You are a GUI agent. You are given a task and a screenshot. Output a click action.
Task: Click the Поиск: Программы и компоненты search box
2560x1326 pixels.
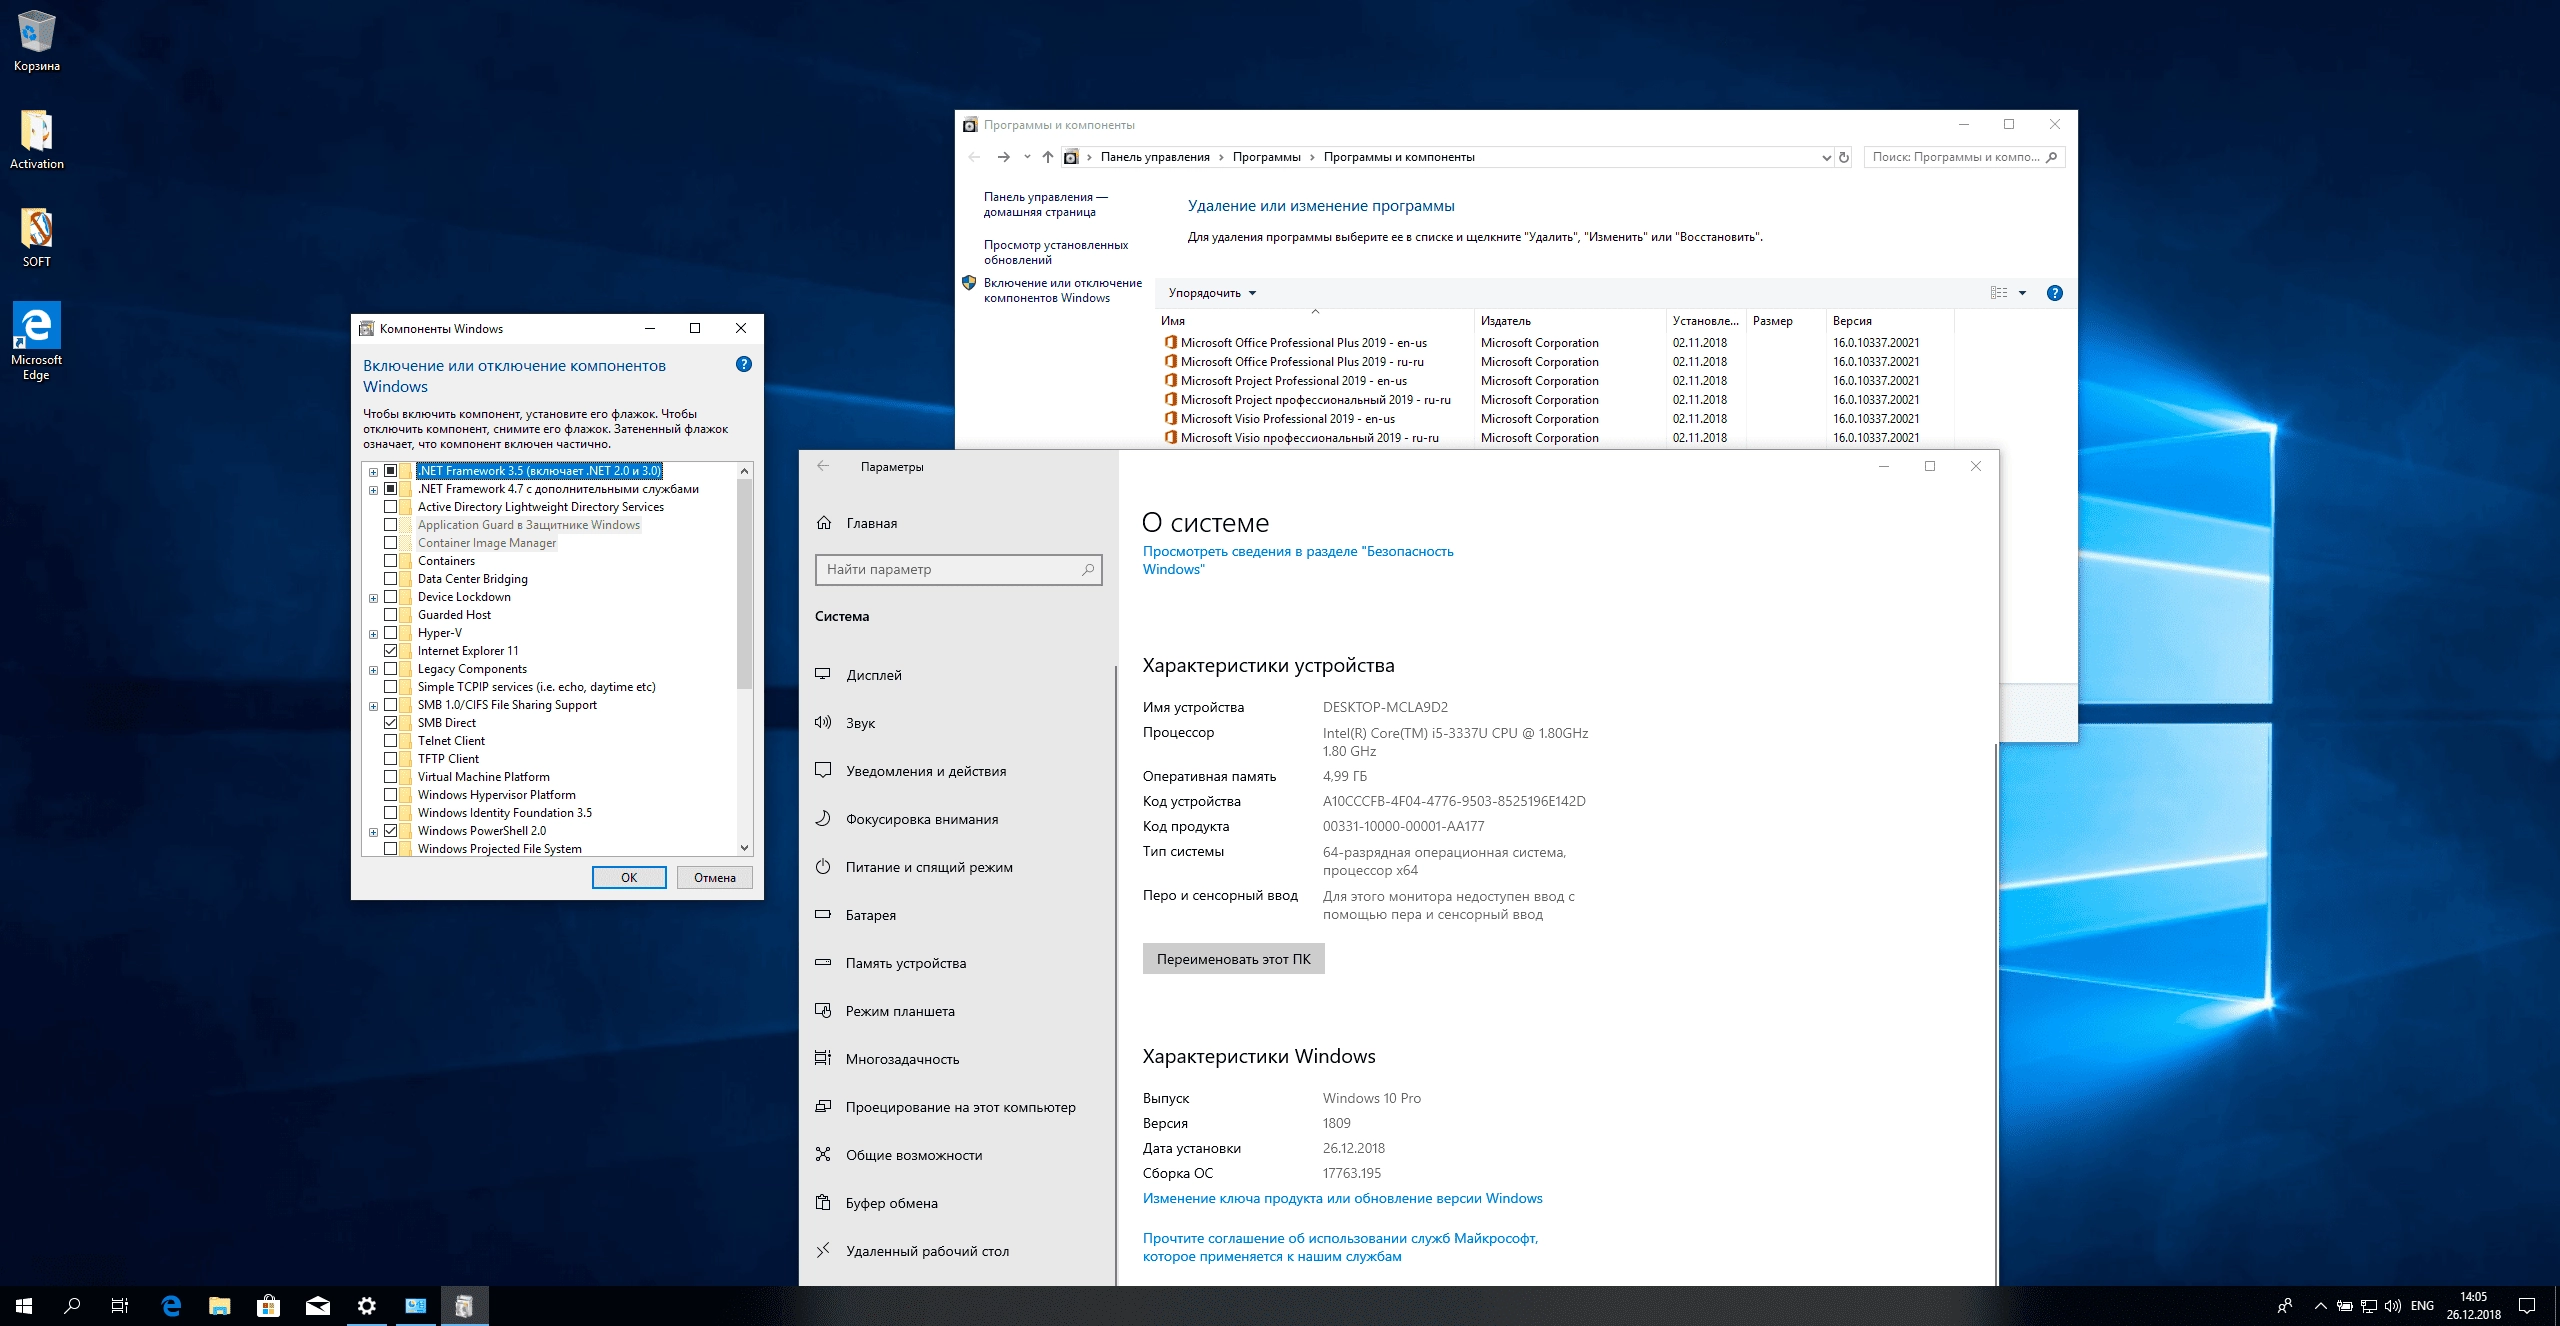pos(1964,157)
